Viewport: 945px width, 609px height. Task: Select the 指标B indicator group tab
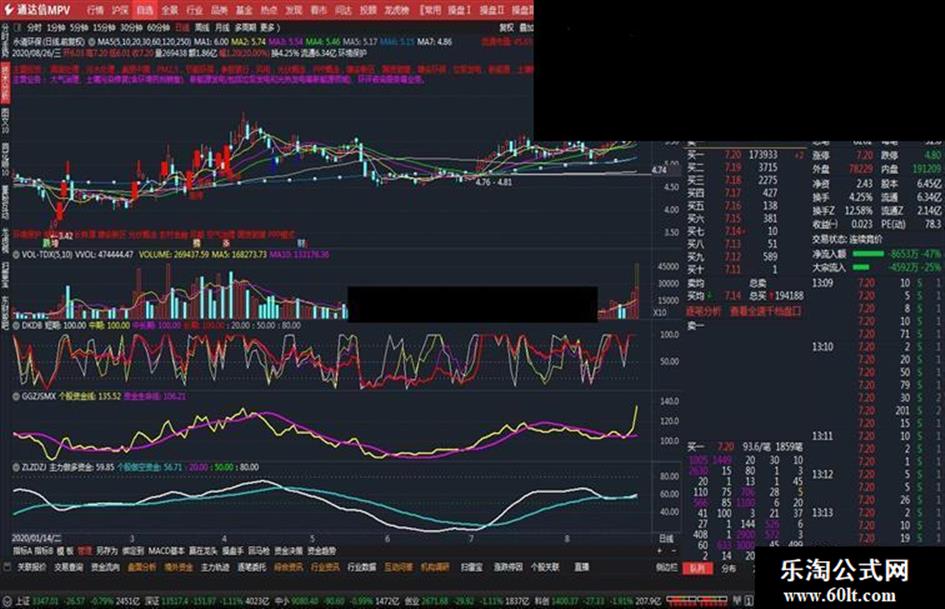(x=43, y=551)
